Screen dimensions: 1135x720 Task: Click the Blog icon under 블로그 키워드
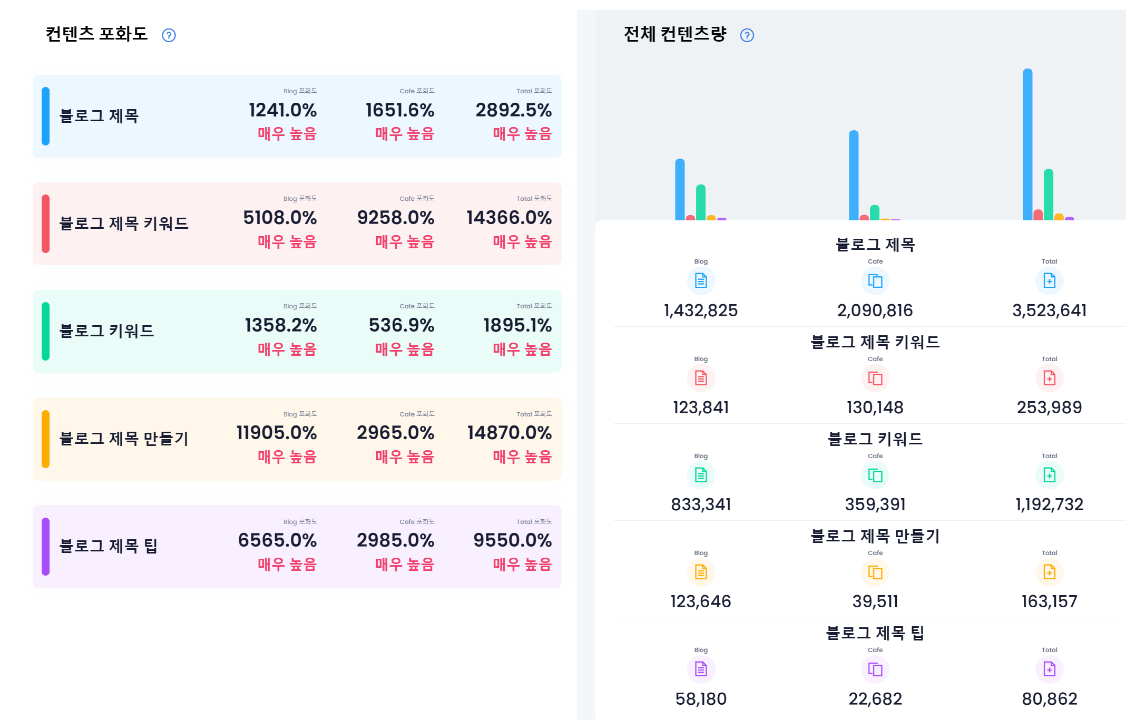(x=700, y=475)
